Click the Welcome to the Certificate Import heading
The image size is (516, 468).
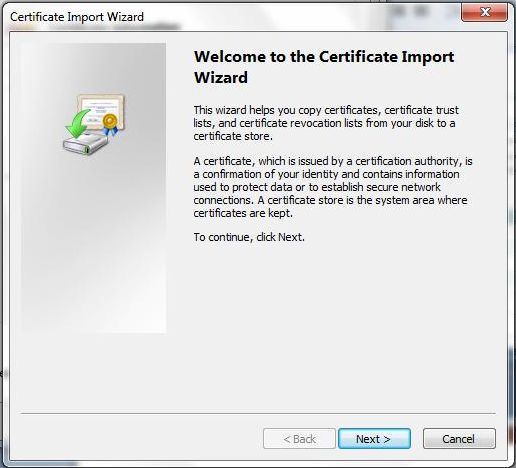[324, 57]
